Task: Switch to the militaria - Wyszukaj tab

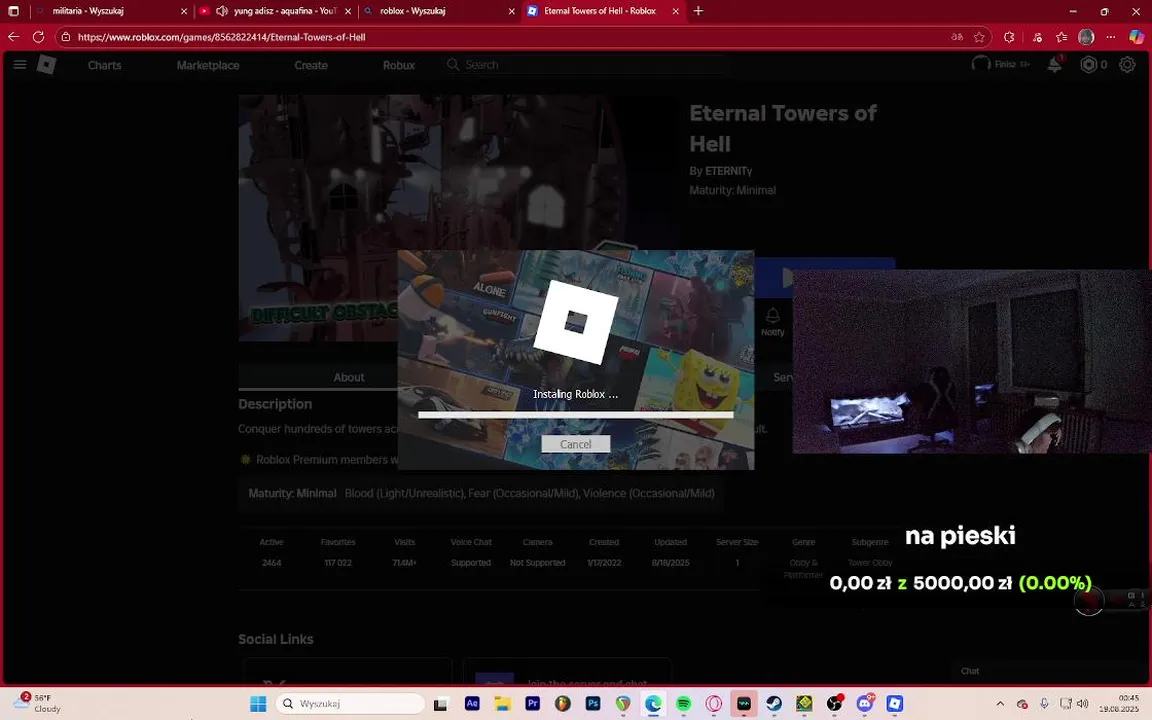Action: (109, 11)
